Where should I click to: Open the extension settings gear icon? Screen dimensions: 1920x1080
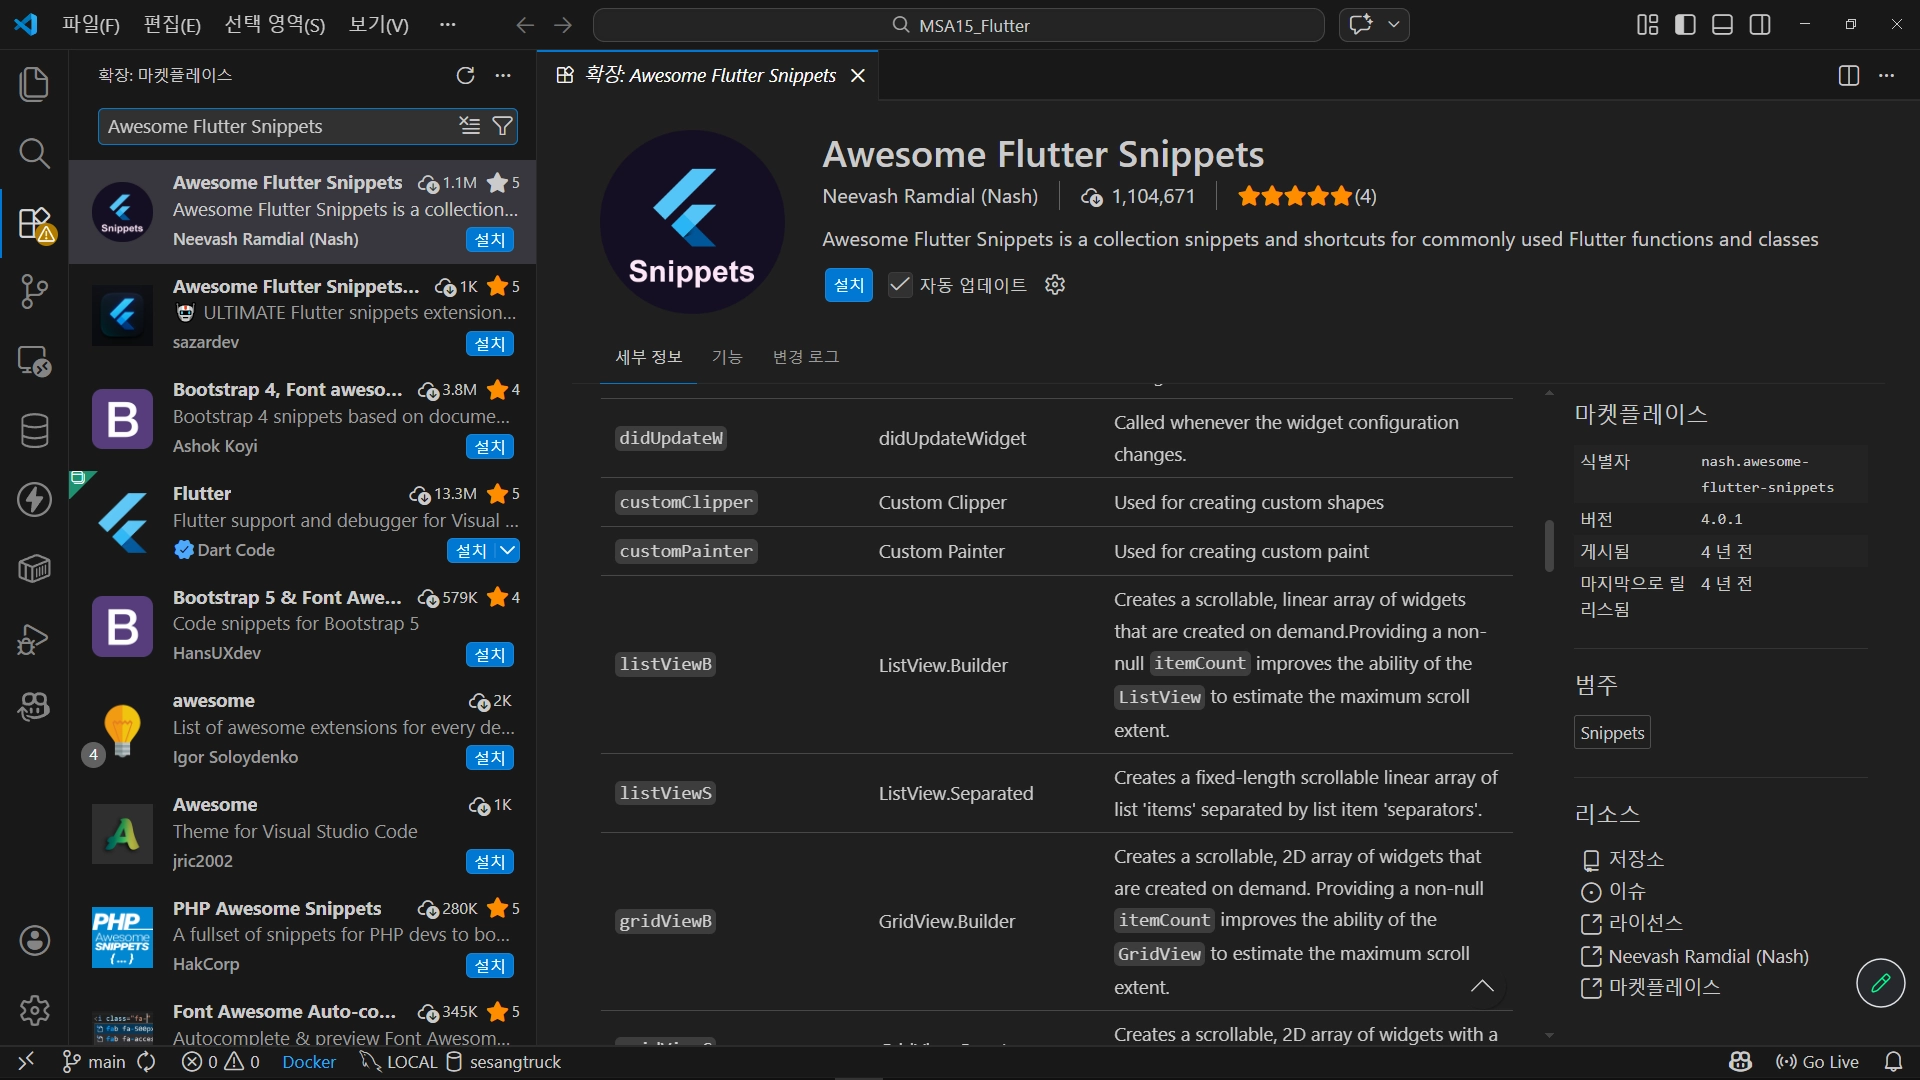(x=1055, y=285)
